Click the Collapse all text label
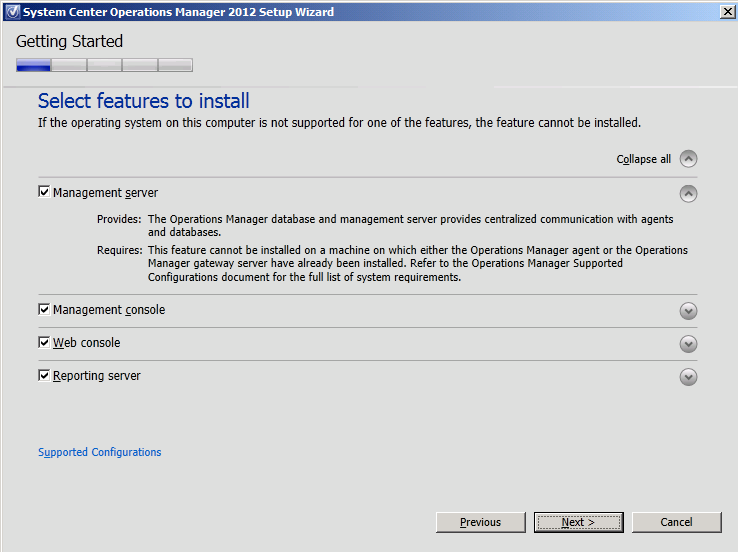Image resolution: width=738 pixels, height=552 pixels. 643,159
